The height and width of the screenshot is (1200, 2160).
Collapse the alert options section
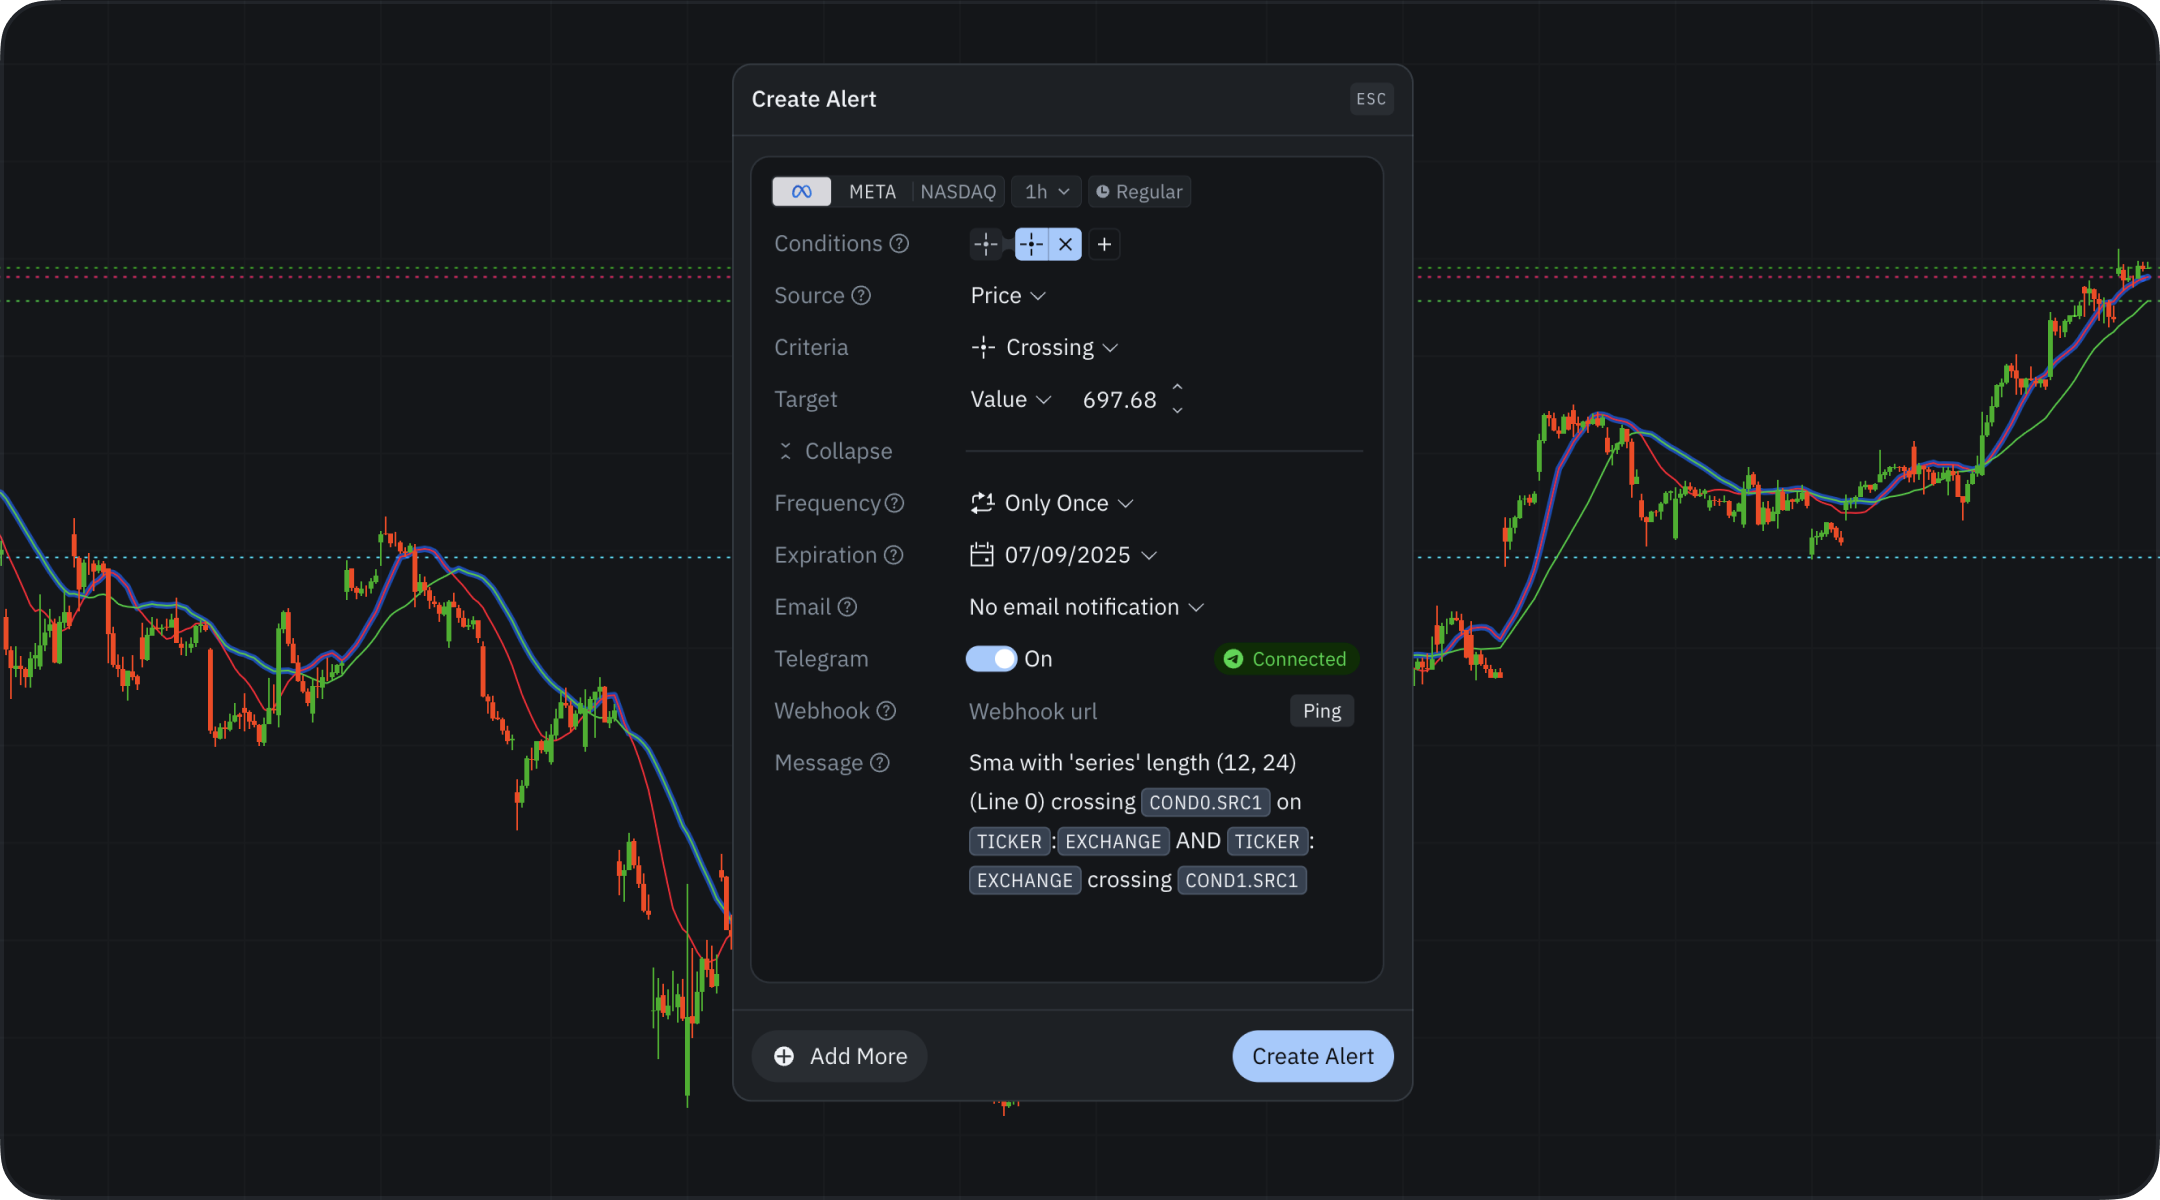(835, 451)
